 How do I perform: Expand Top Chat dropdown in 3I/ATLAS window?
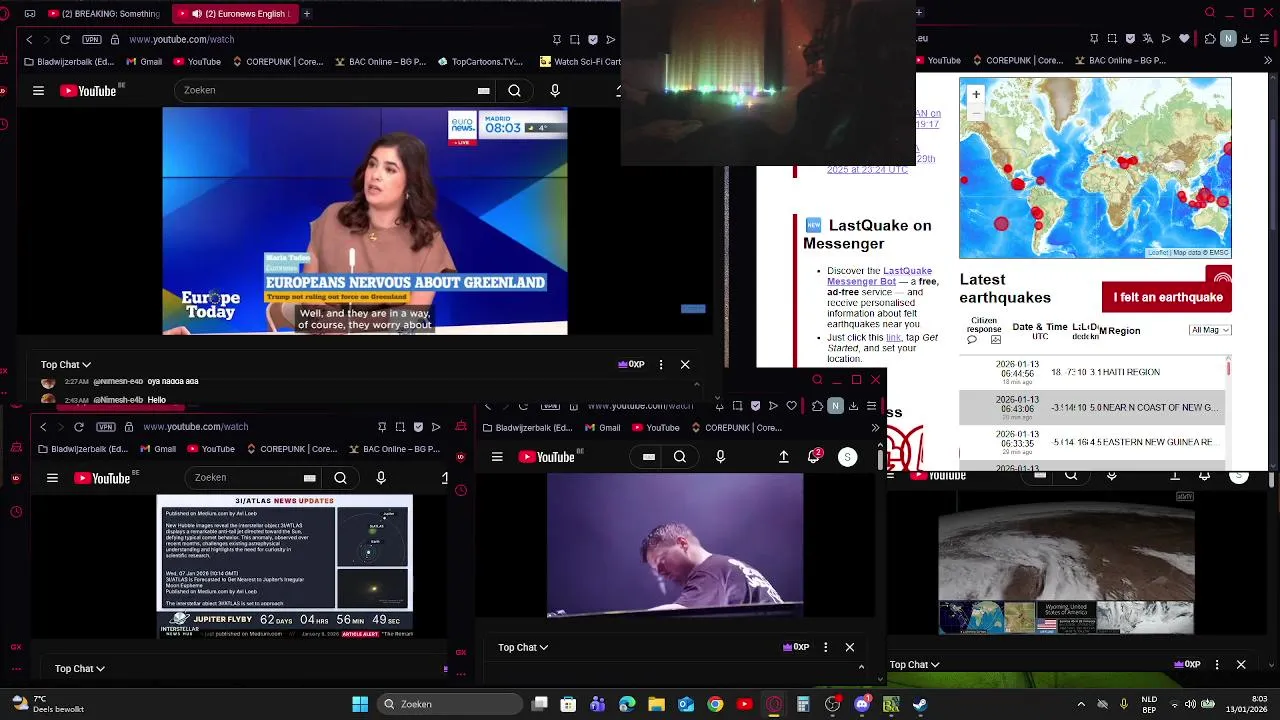[80, 669]
